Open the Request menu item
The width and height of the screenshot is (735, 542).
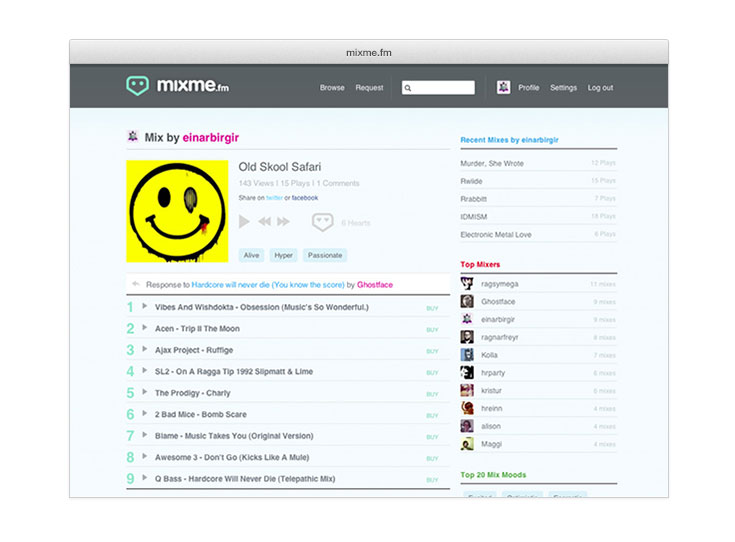(x=369, y=88)
